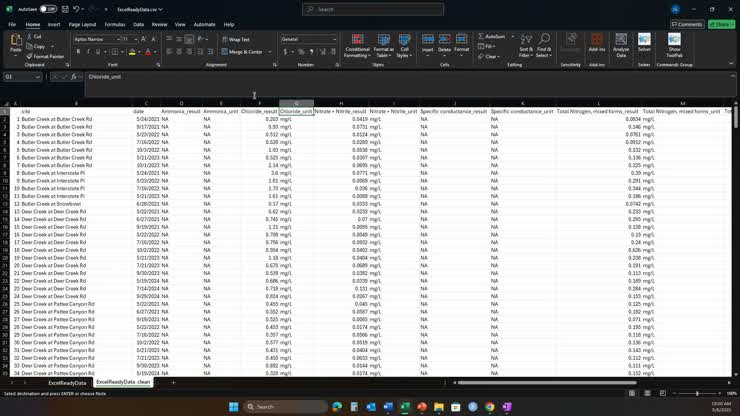Image resolution: width=740 pixels, height=416 pixels.
Task: Add a new sheet with plus button
Action: pos(173,382)
